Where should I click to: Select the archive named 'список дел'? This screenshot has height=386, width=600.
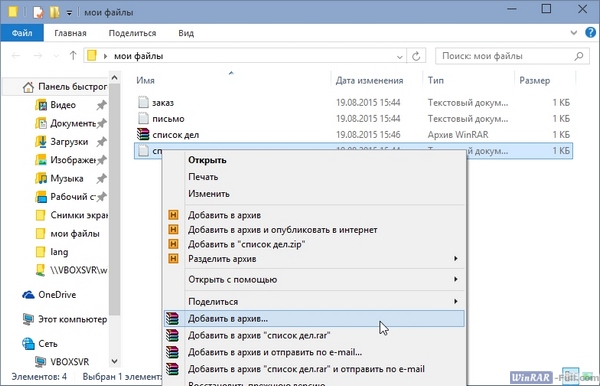[176, 135]
